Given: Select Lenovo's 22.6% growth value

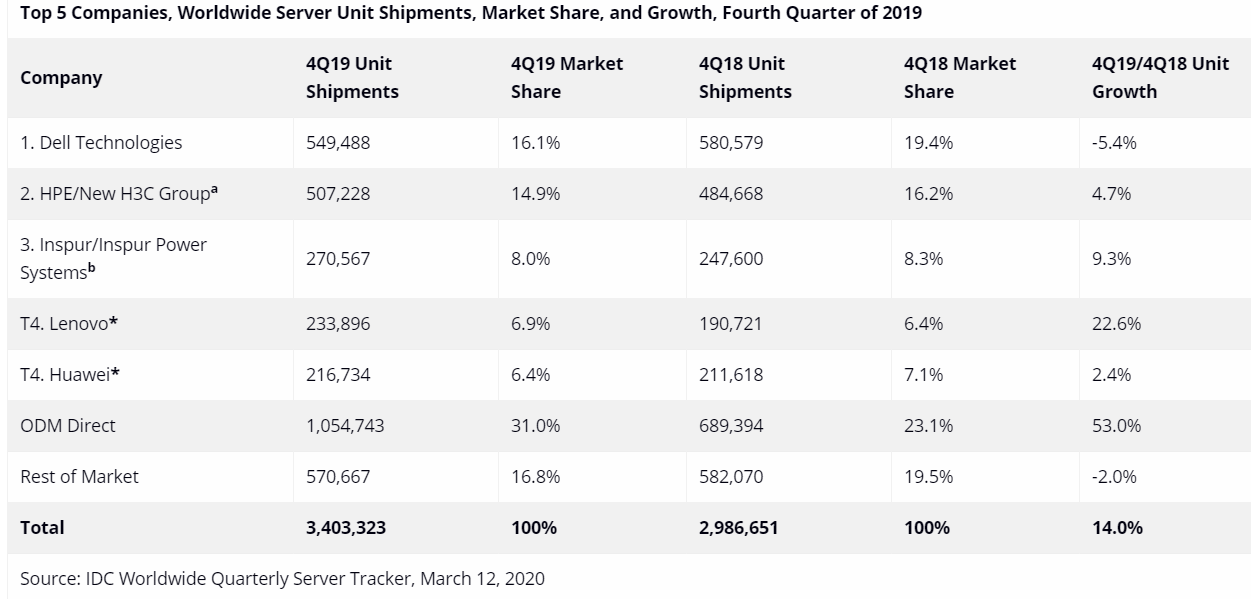Looking at the screenshot, I should click(1116, 323).
